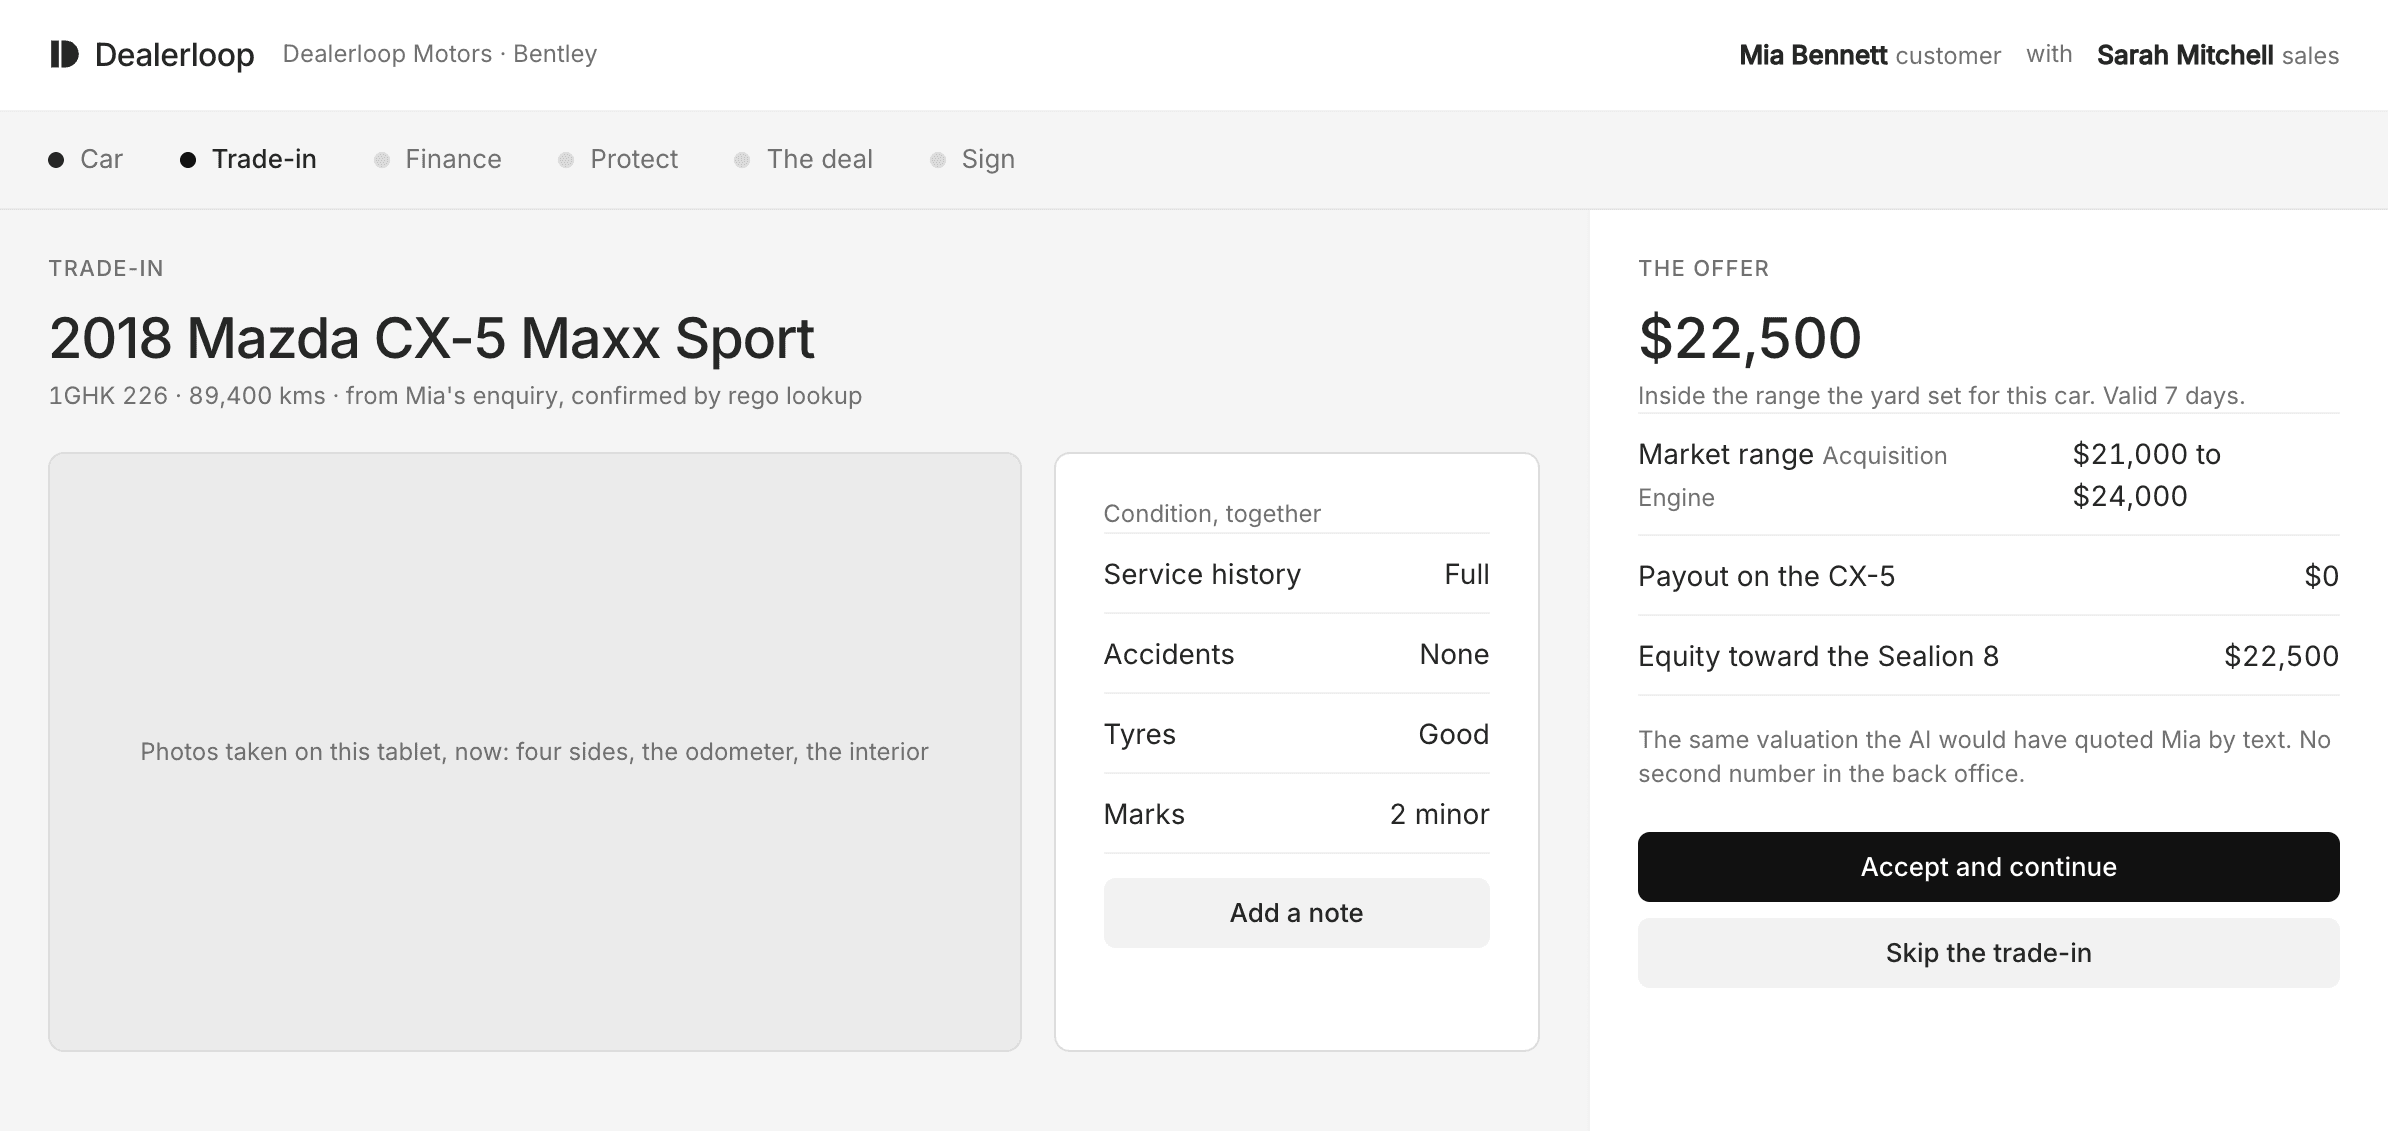Open the Finance step

pyautogui.click(x=438, y=159)
